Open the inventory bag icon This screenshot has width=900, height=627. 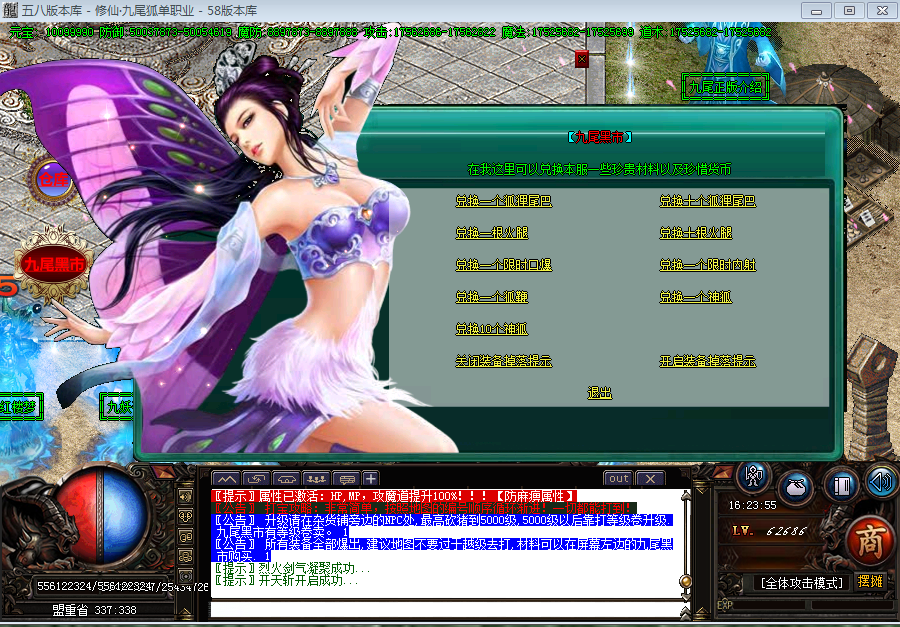[797, 485]
